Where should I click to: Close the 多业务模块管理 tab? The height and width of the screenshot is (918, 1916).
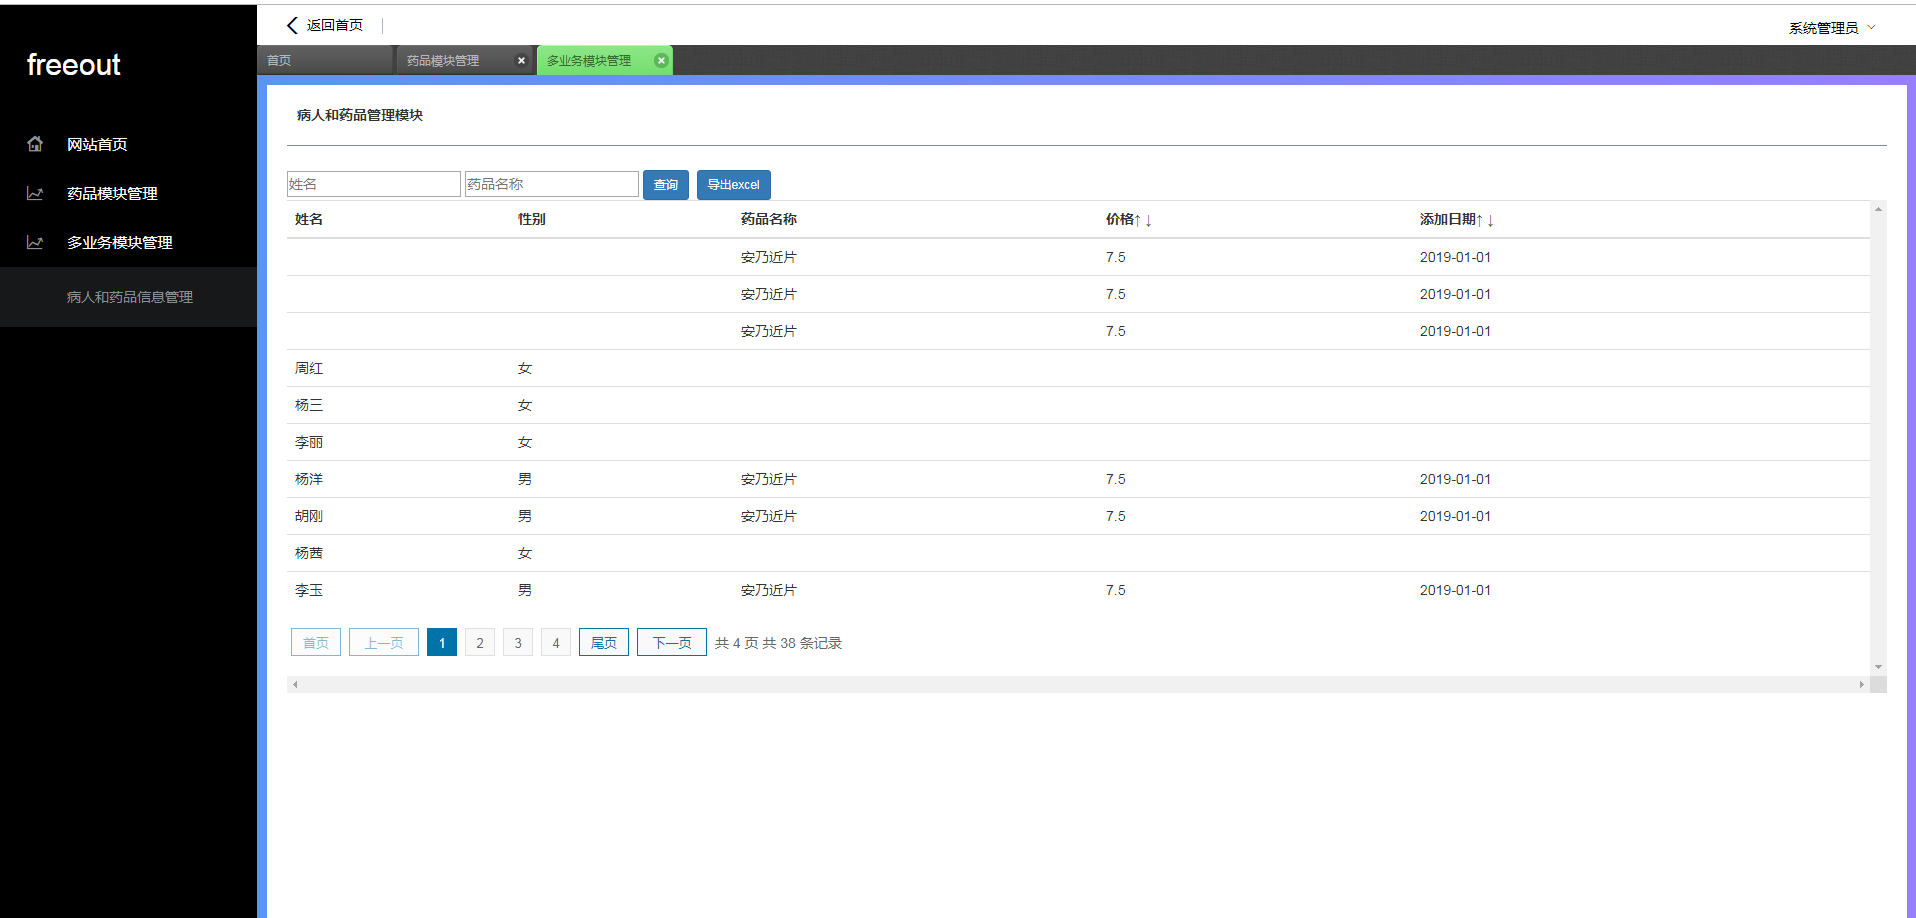(x=661, y=60)
